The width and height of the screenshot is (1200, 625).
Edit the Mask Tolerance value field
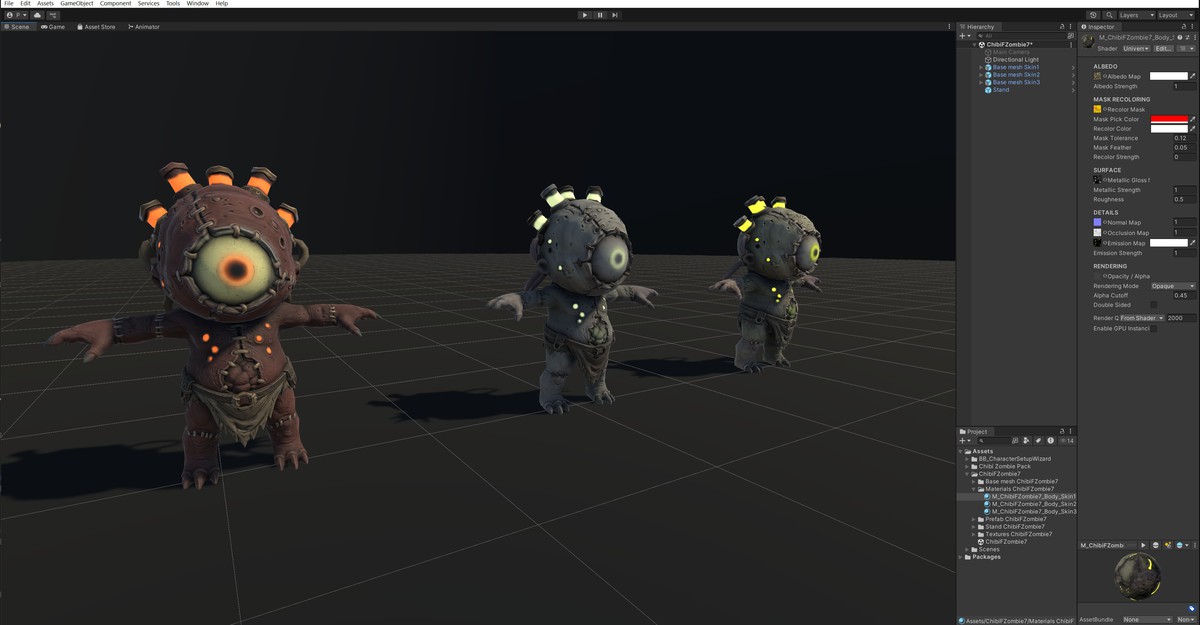[x=1184, y=138]
